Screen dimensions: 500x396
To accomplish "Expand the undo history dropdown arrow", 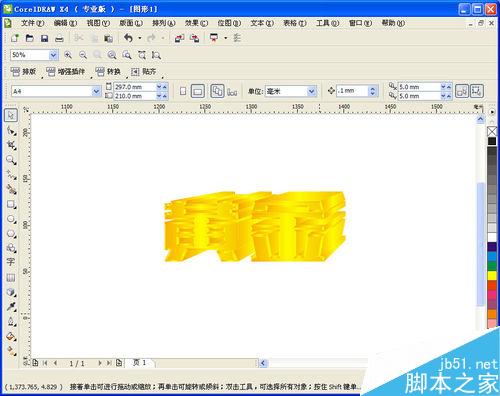I will 140,38.
